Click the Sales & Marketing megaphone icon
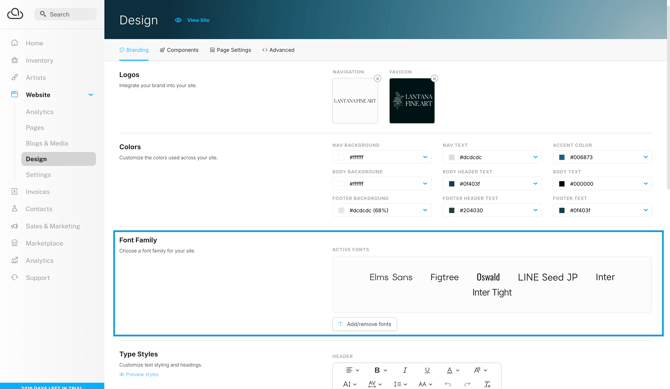This screenshot has width=670, height=389. point(15,226)
